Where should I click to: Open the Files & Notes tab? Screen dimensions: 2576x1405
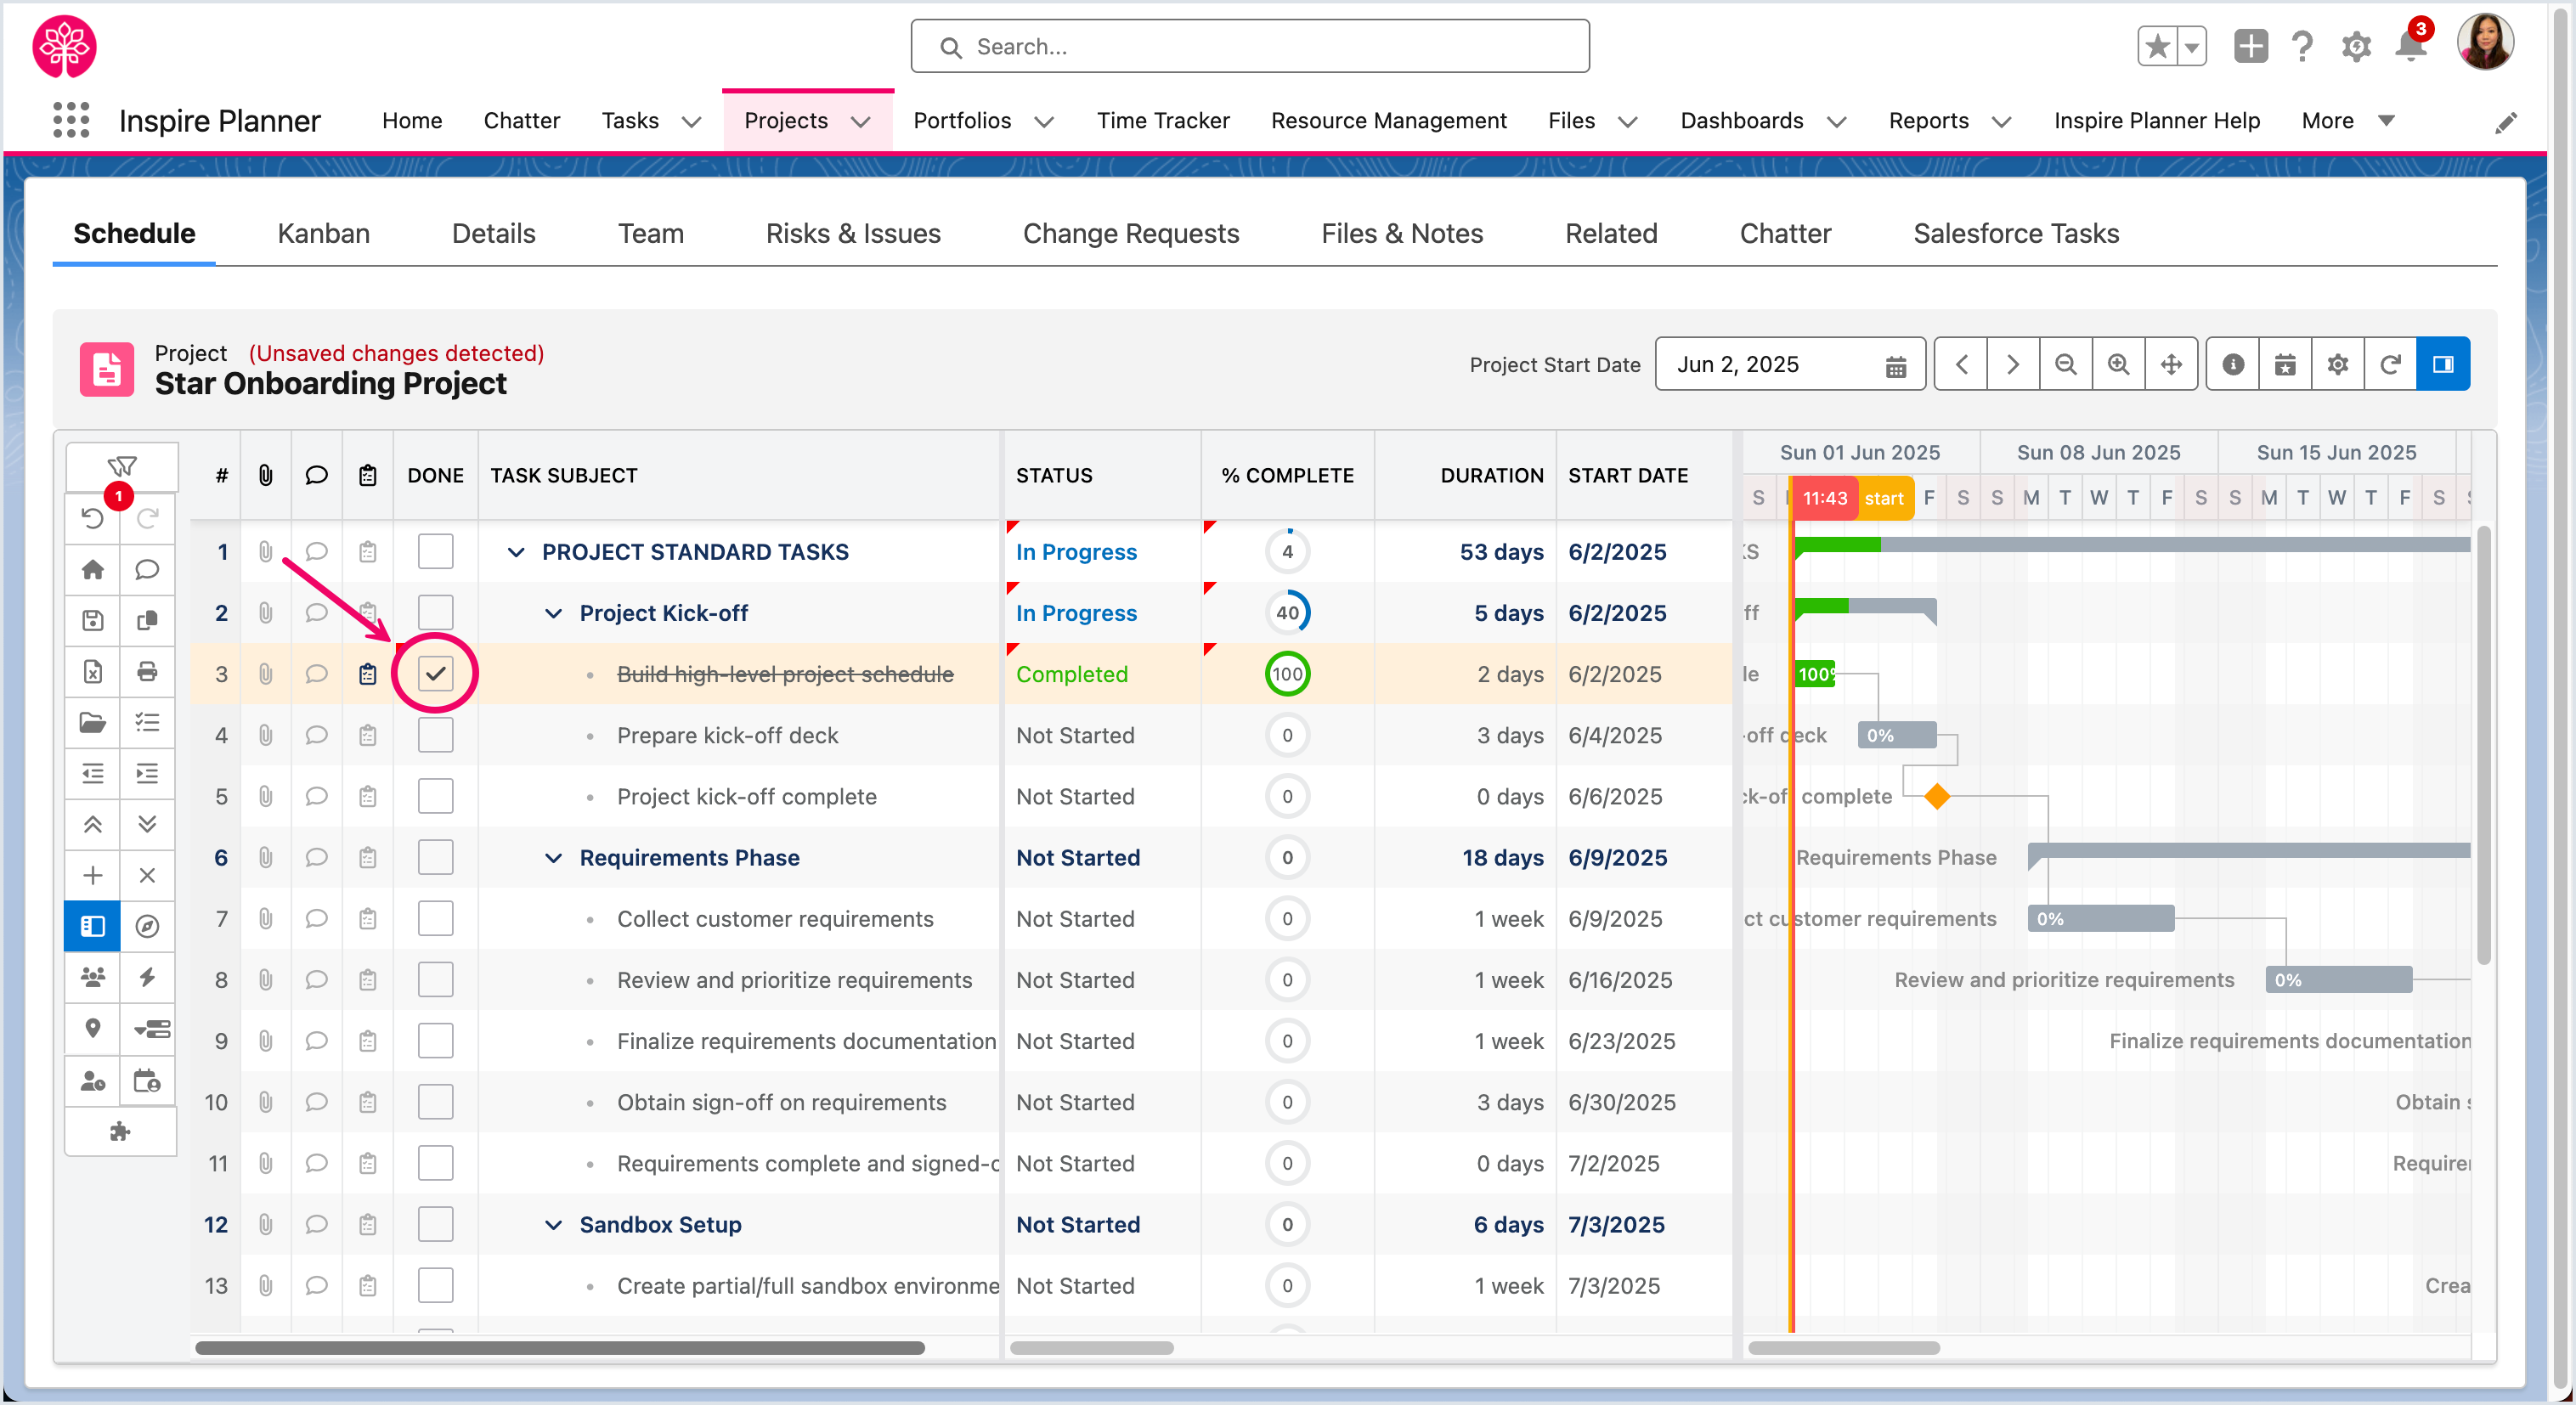(1402, 233)
